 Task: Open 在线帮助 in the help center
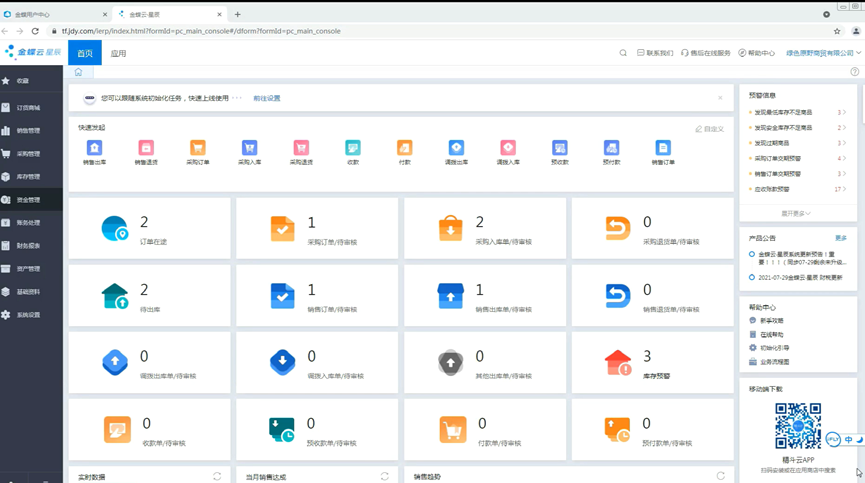point(766,334)
